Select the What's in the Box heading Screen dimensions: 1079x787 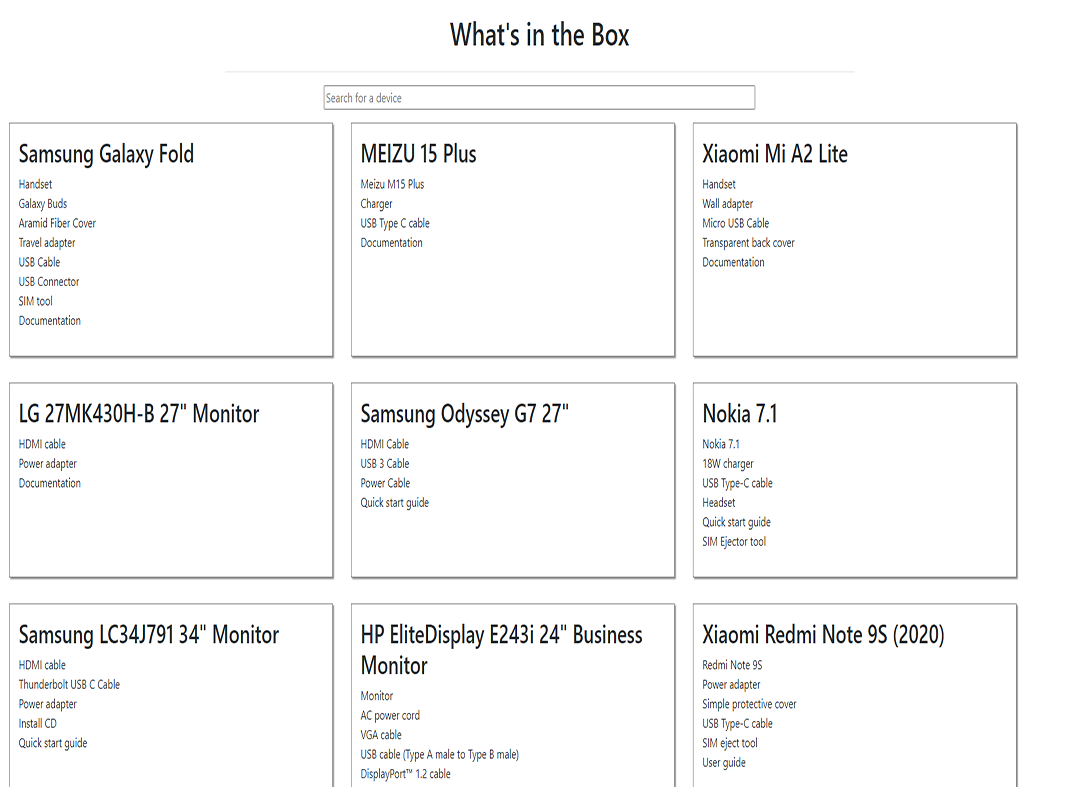[540, 35]
